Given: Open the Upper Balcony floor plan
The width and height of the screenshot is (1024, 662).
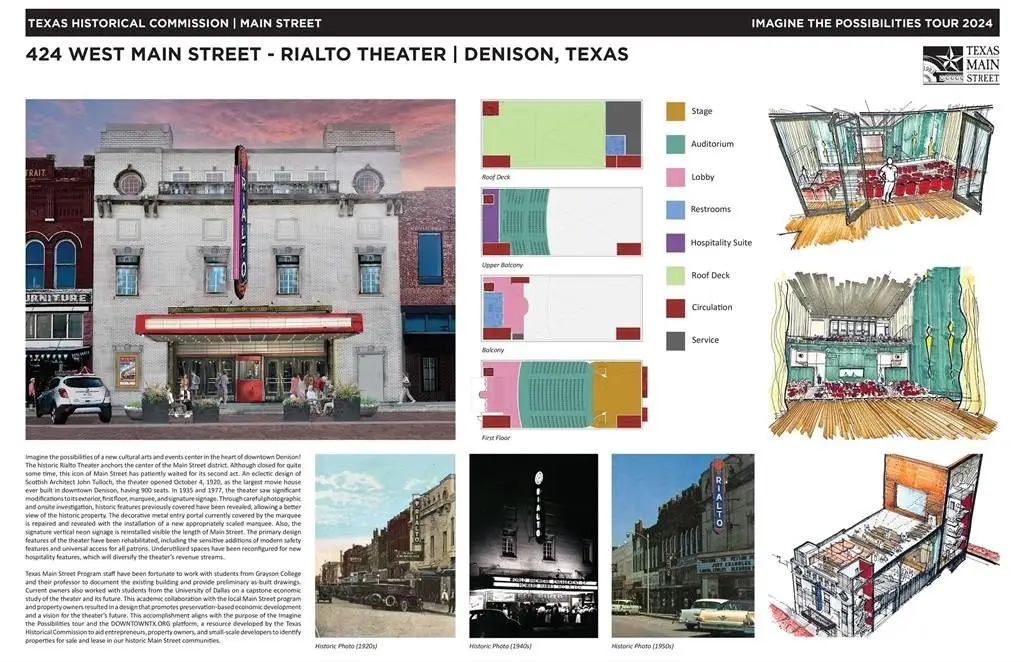Looking at the screenshot, I should pyautogui.click(x=561, y=222).
